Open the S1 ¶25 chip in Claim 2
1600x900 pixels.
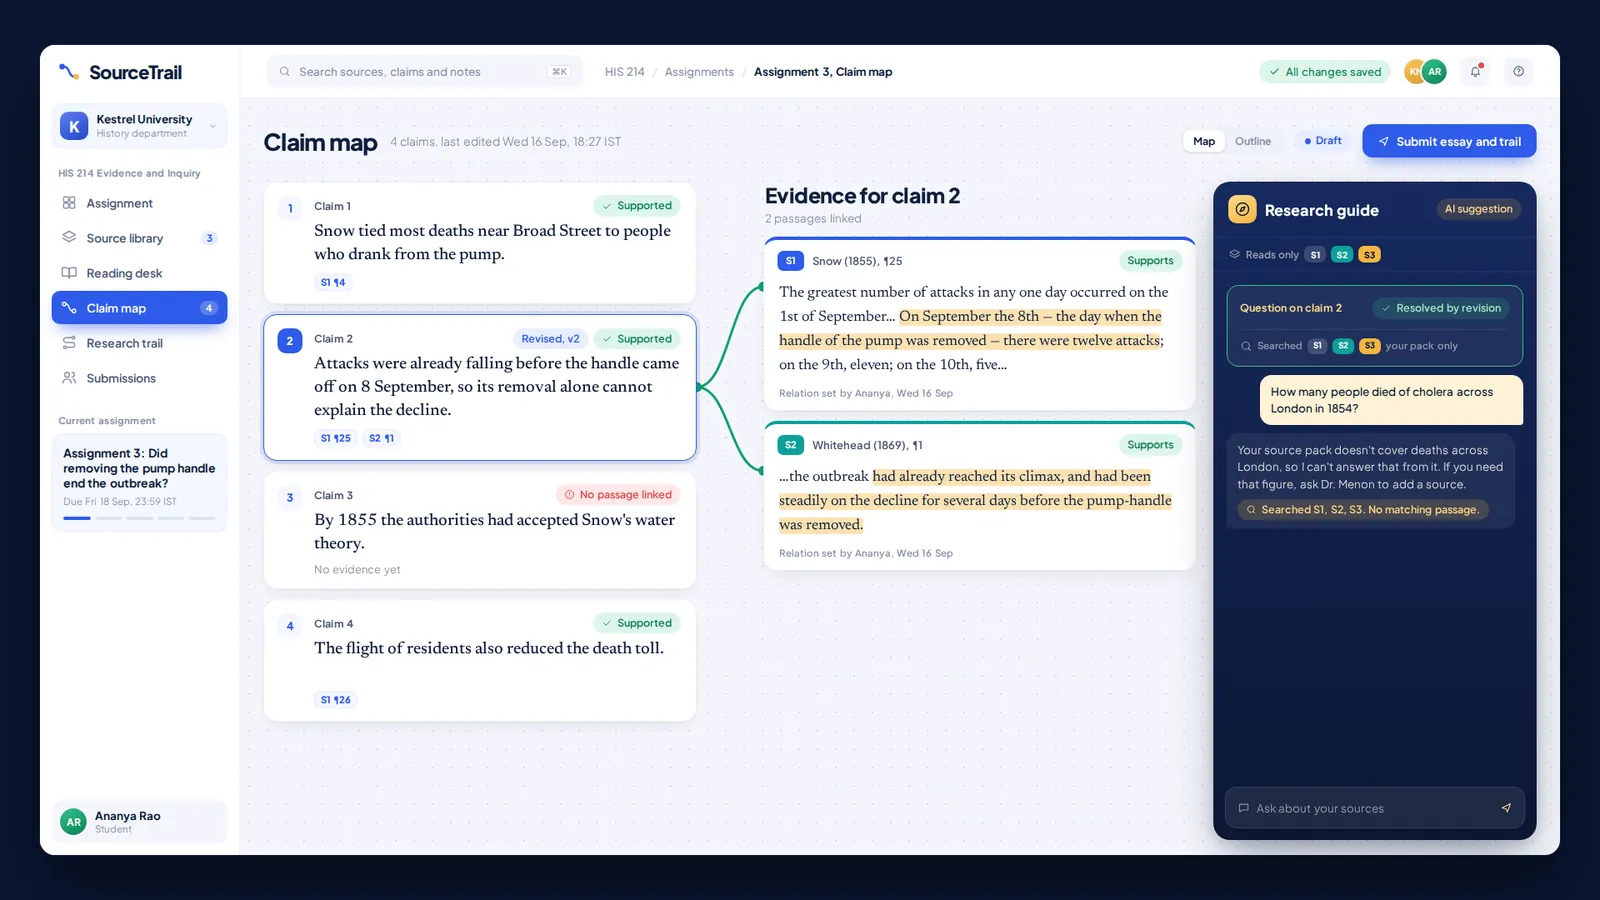[336, 438]
